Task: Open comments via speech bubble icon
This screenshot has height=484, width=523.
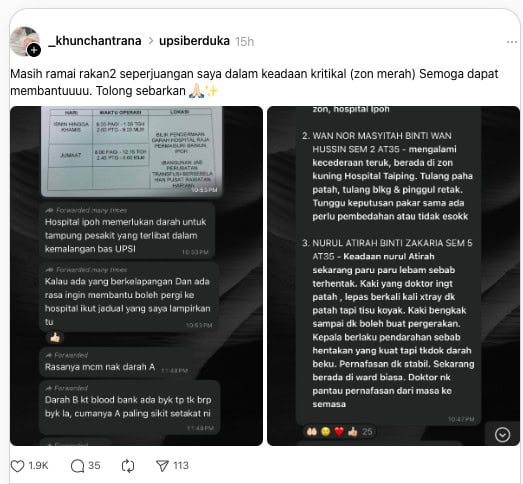Action: click(77, 466)
